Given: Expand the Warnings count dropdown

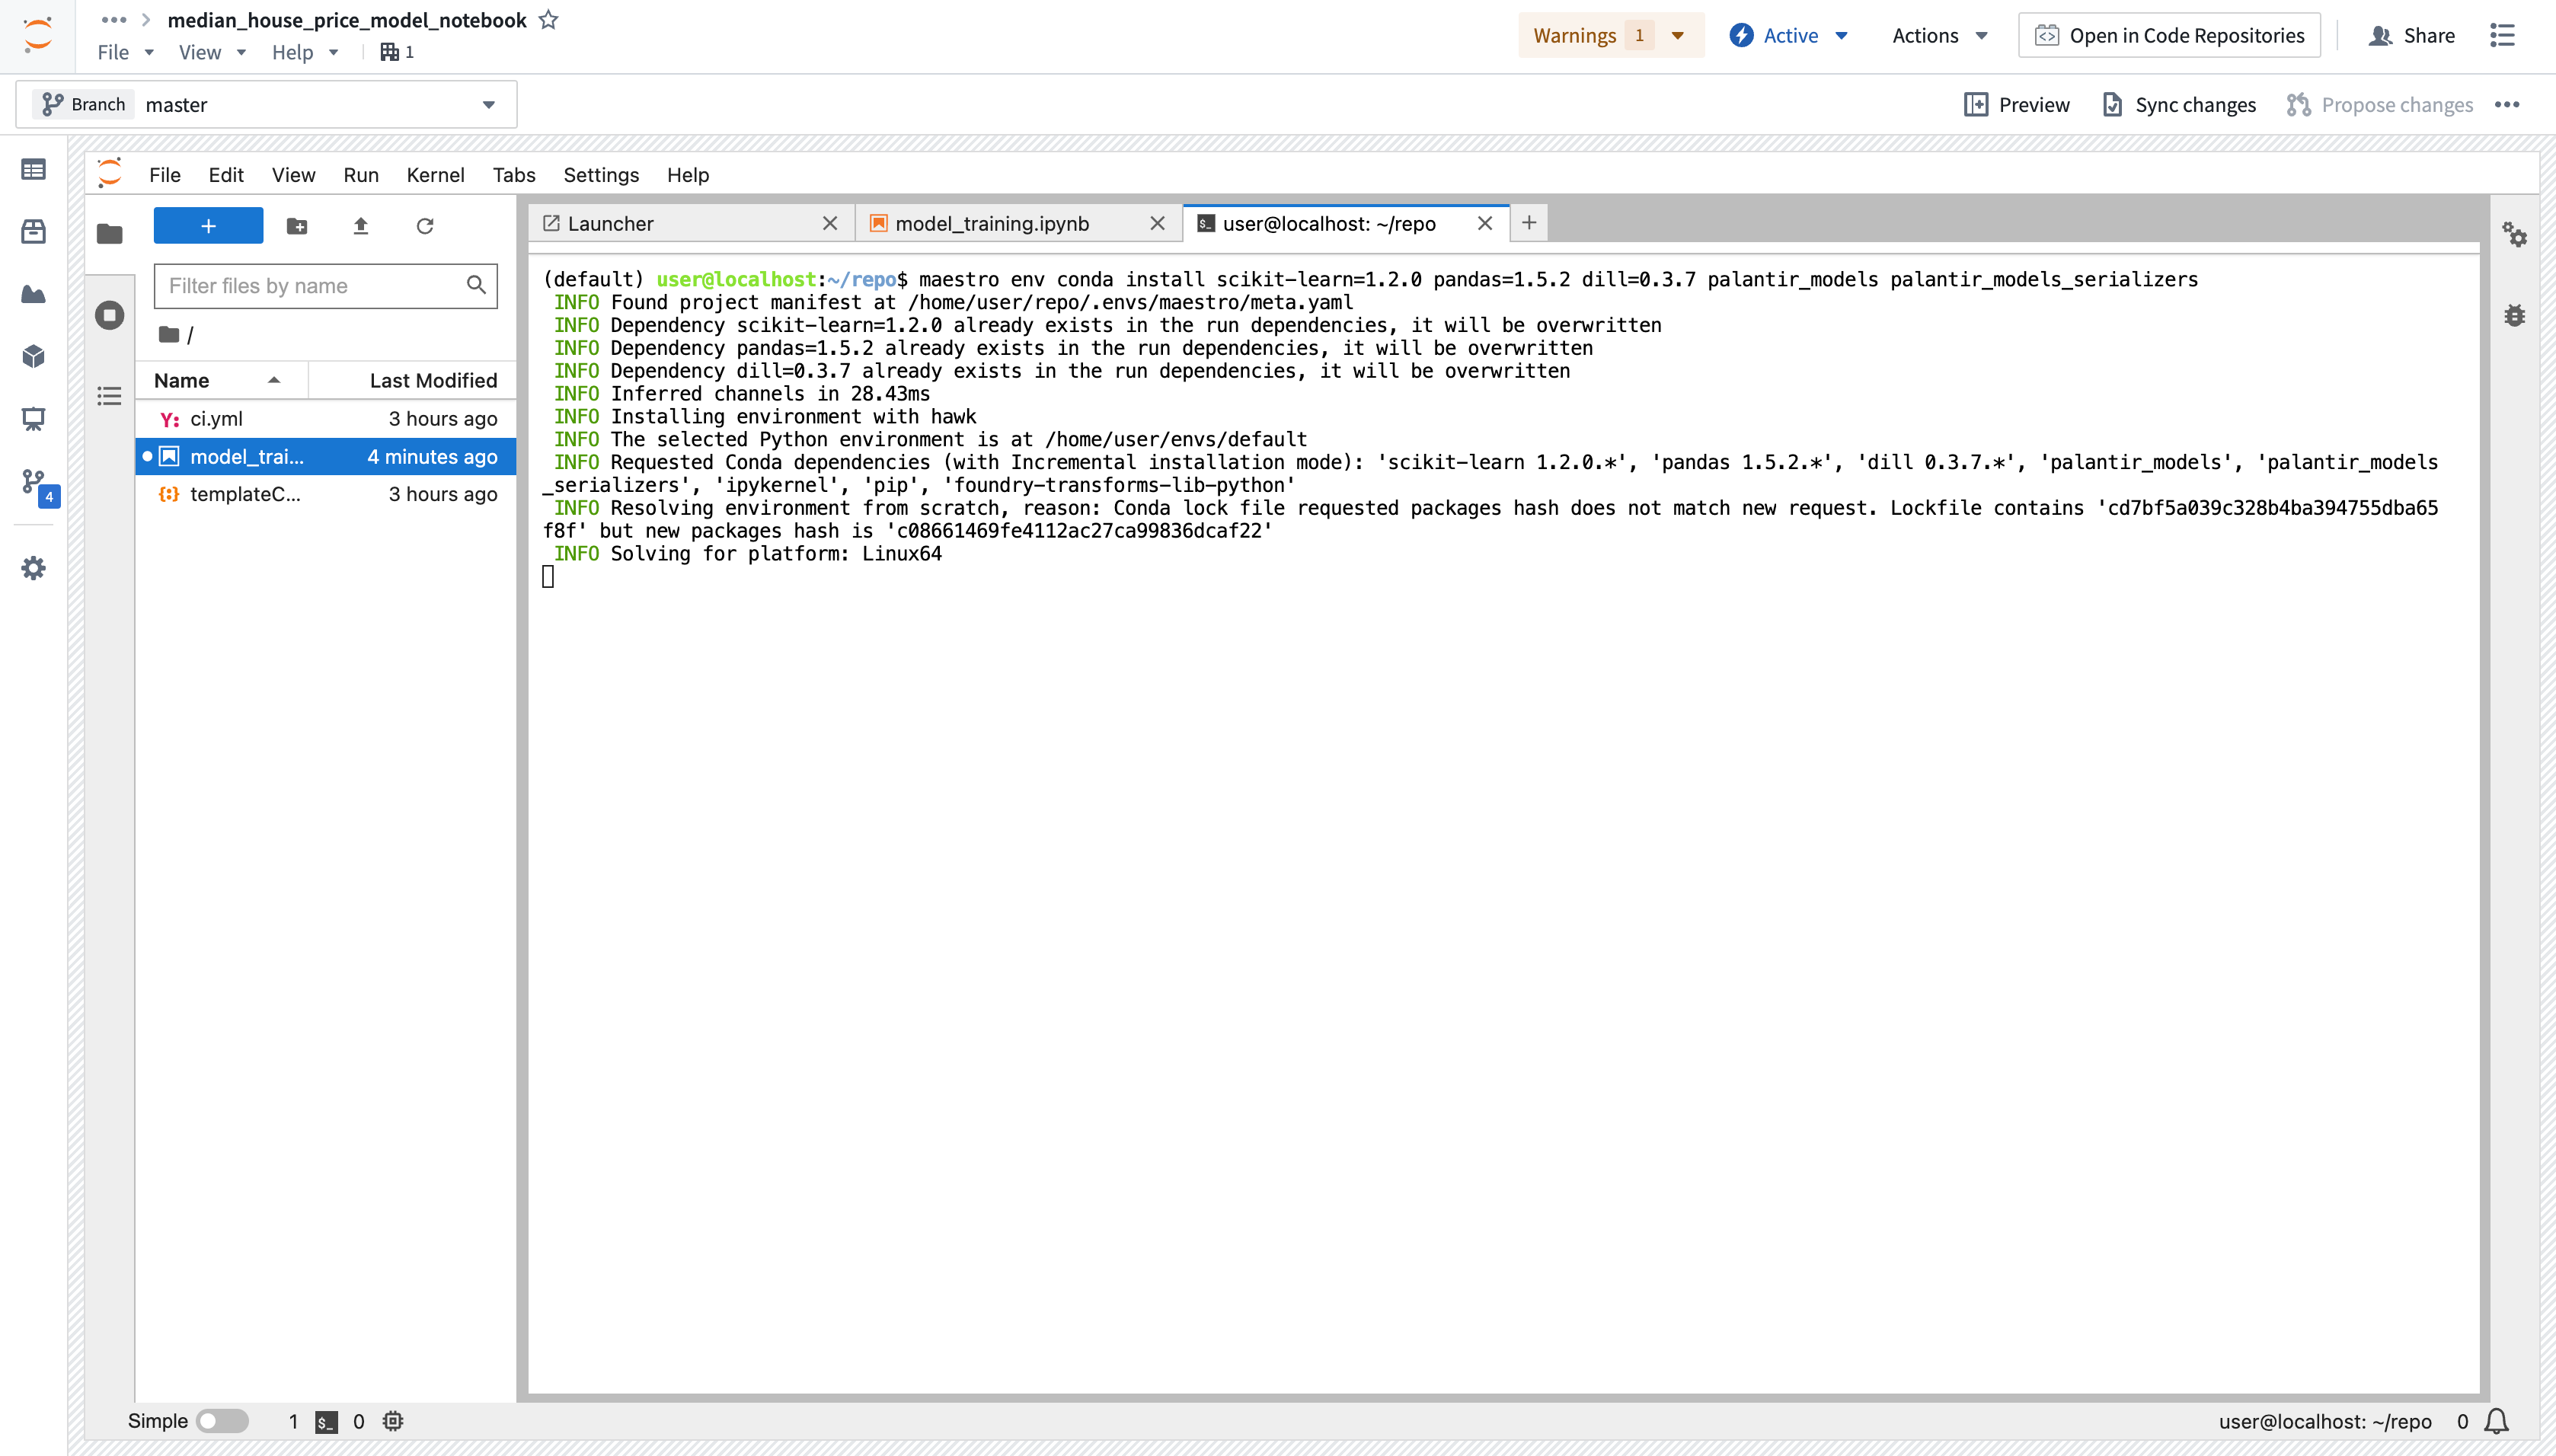Looking at the screenshot, I should pos(1676,34).
